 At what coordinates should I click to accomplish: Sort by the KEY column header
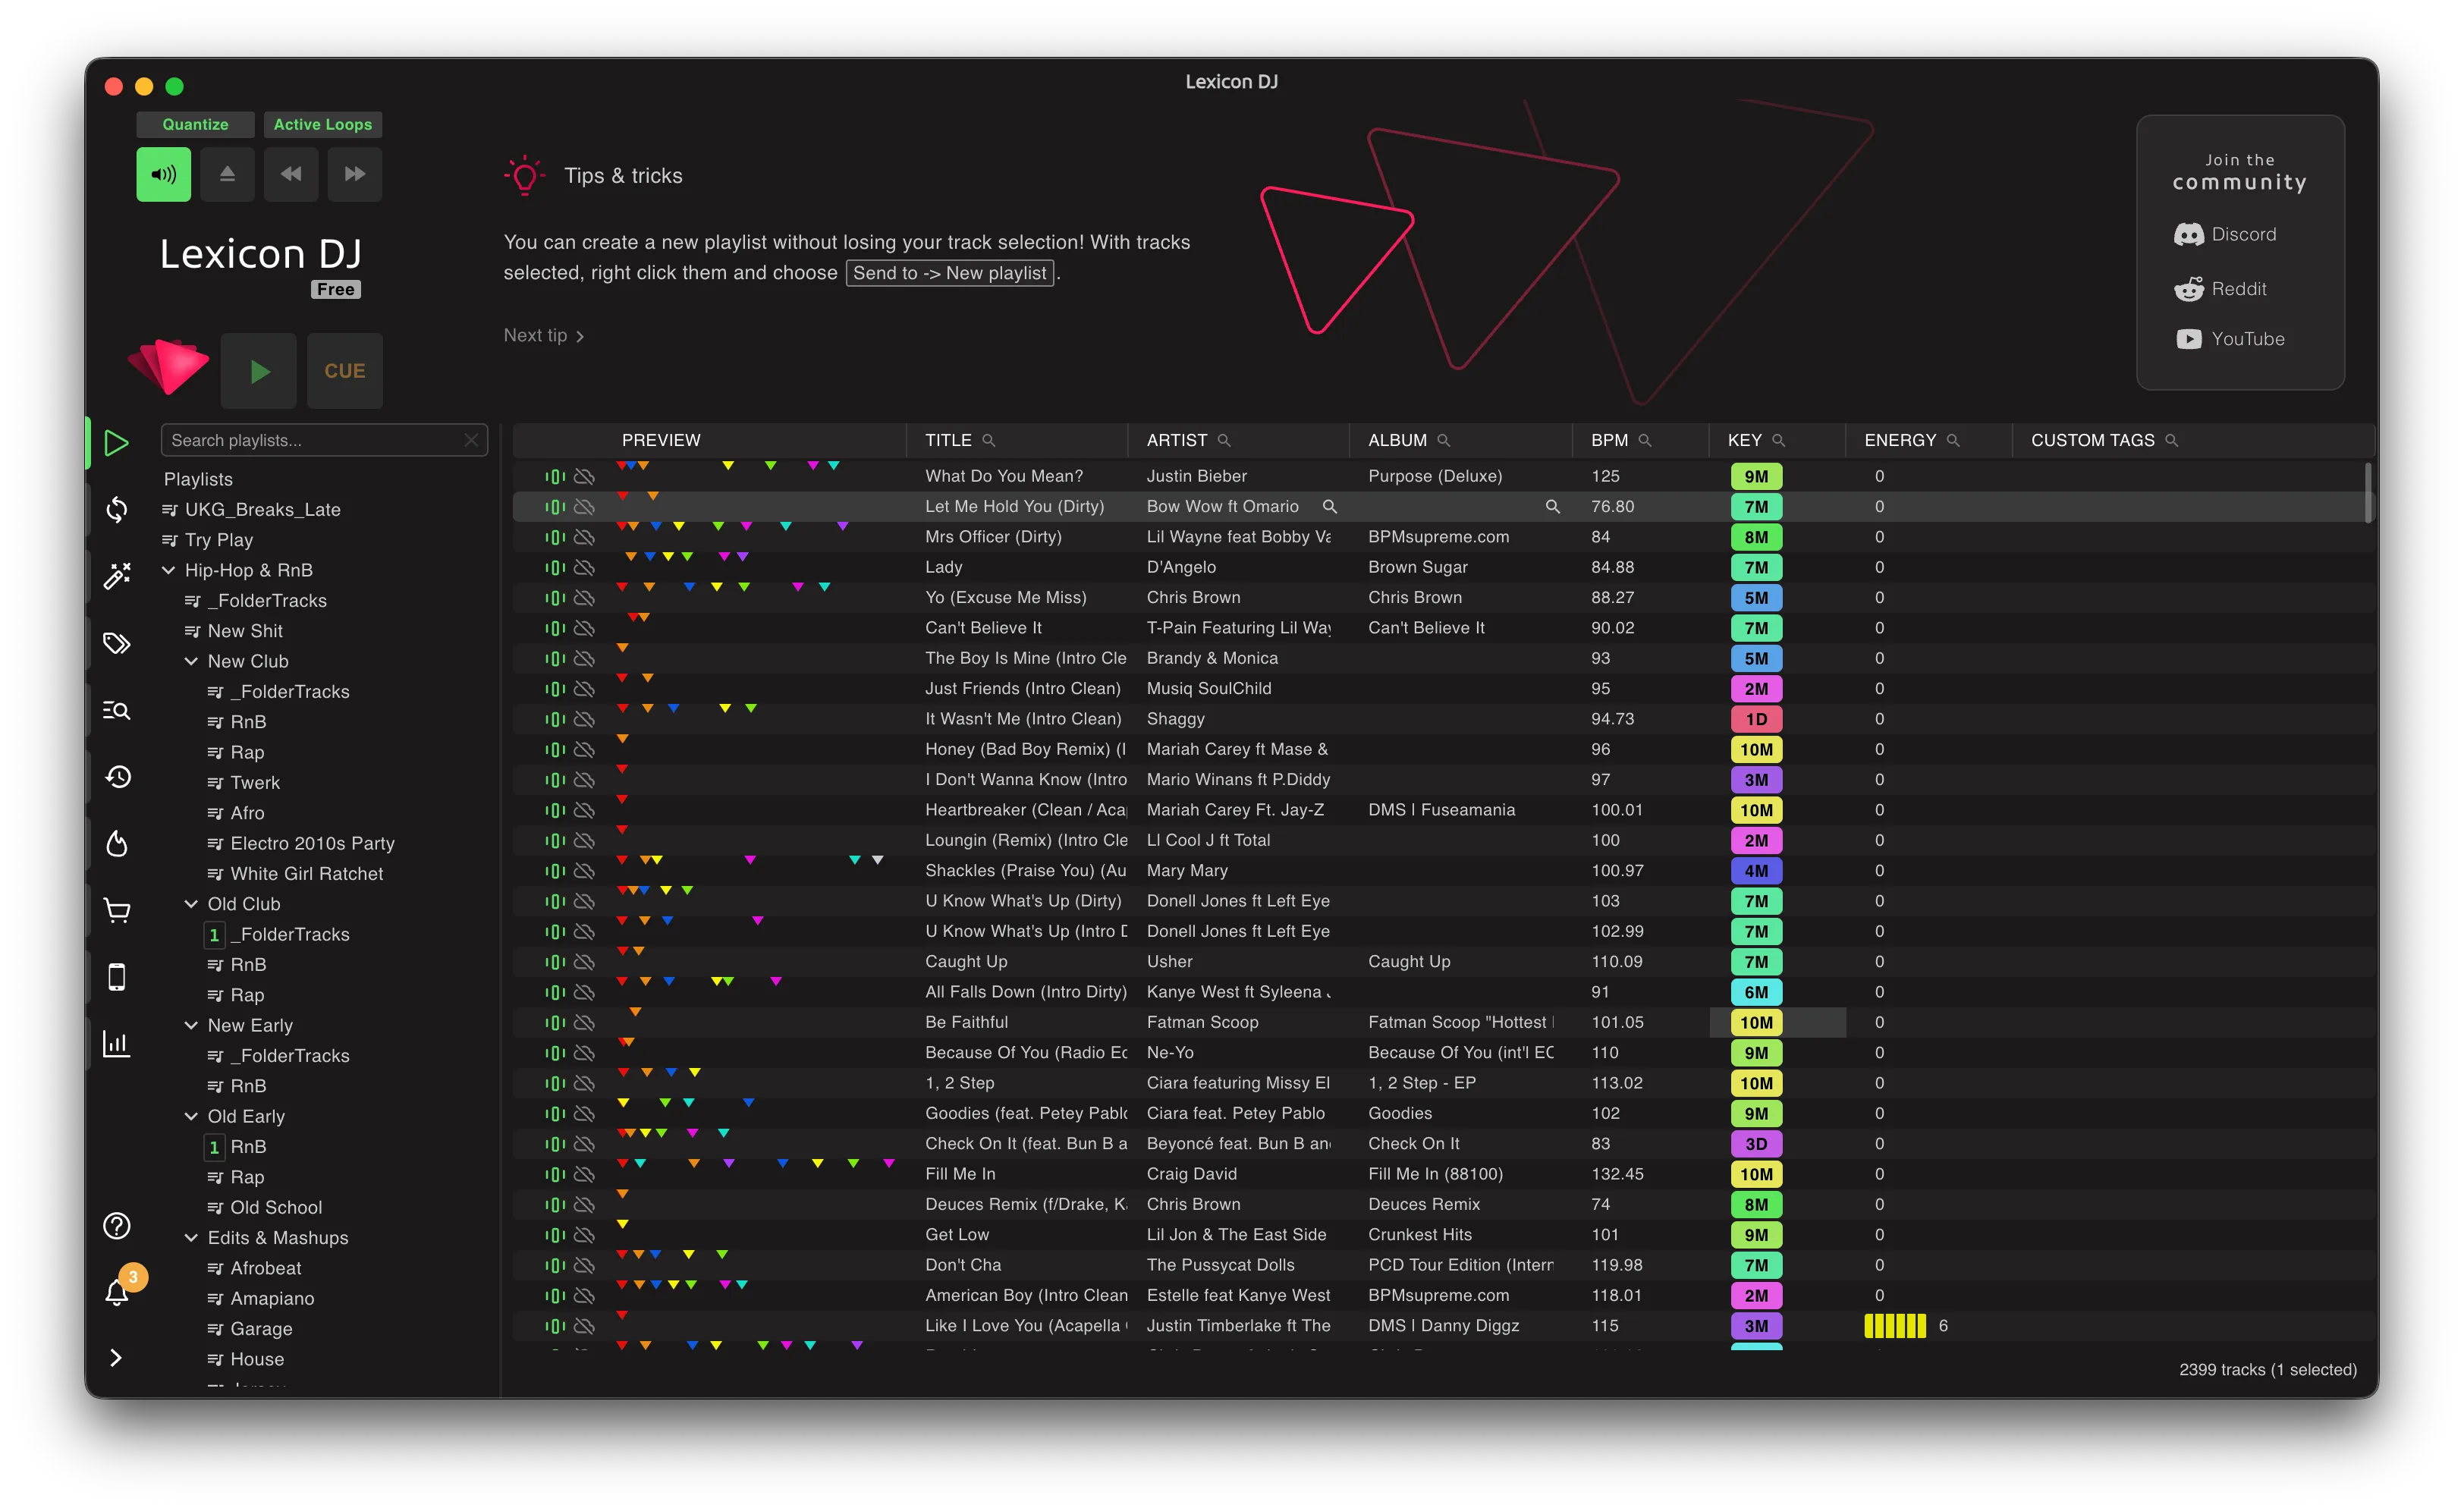tap(1745, 440)
